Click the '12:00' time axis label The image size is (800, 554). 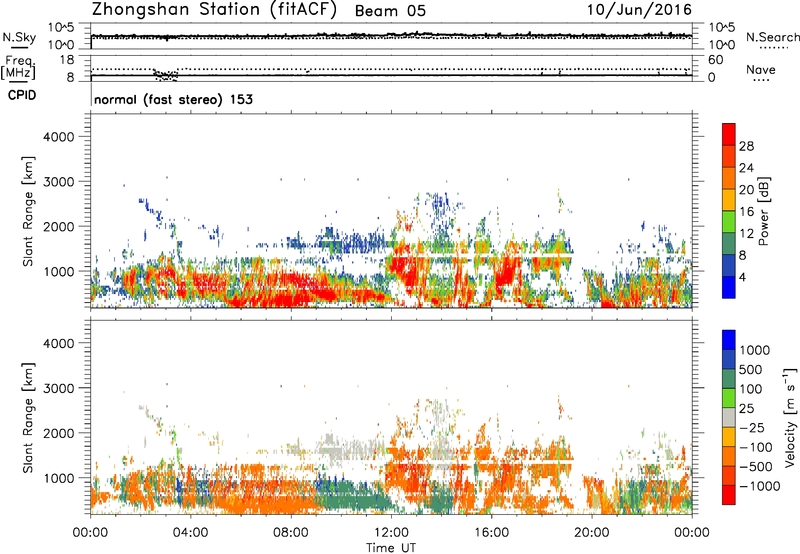391,533
